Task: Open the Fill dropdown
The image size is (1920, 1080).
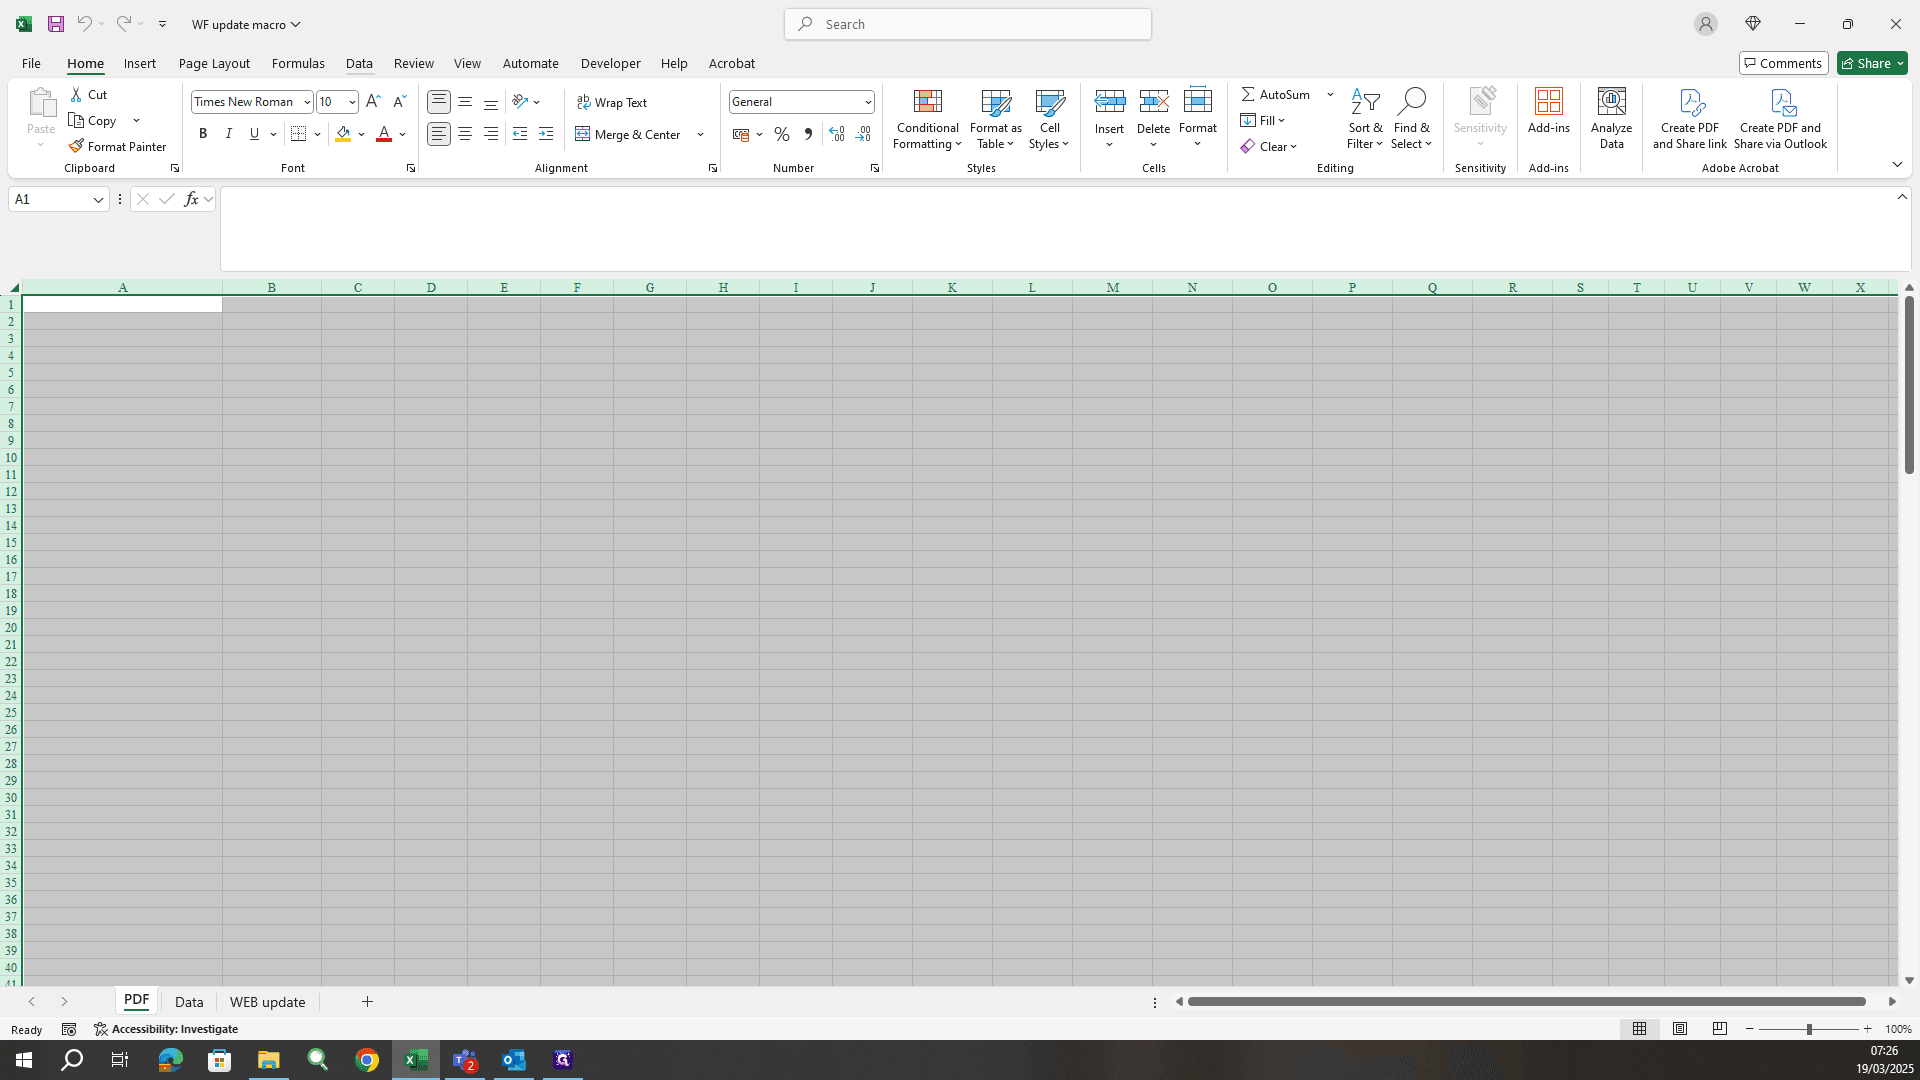Action: (1262, 120)
